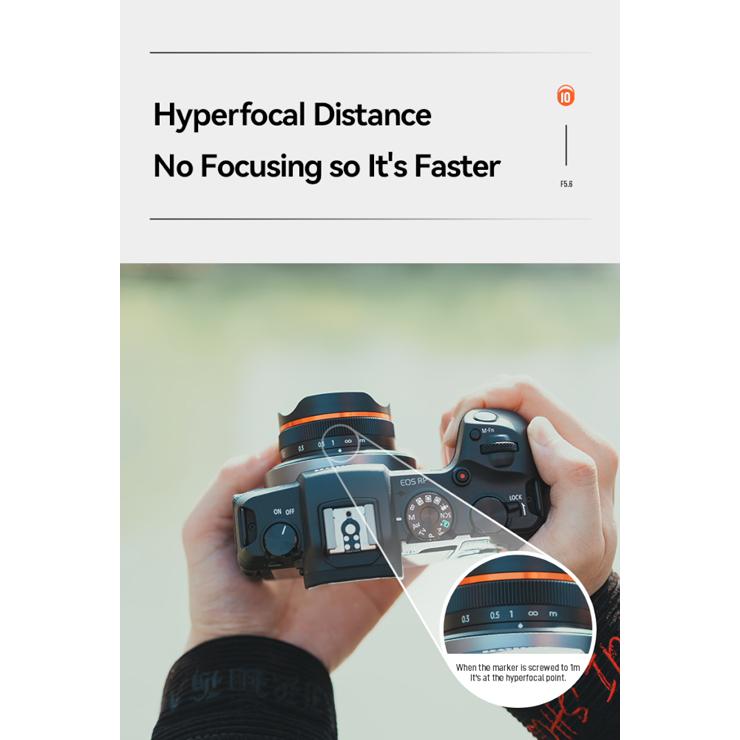This screenshot has width=740, height=740.
Task: Click the camera shutter release button
Action: (485, 417)
